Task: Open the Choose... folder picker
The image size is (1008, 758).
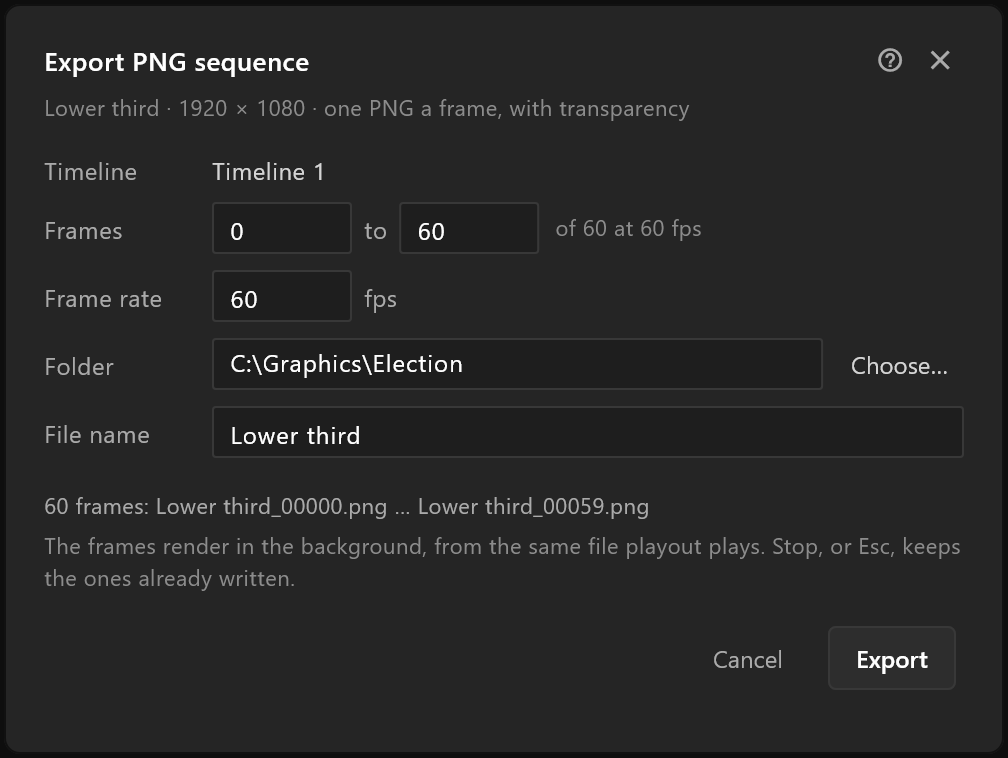Action: pos(899,366)
